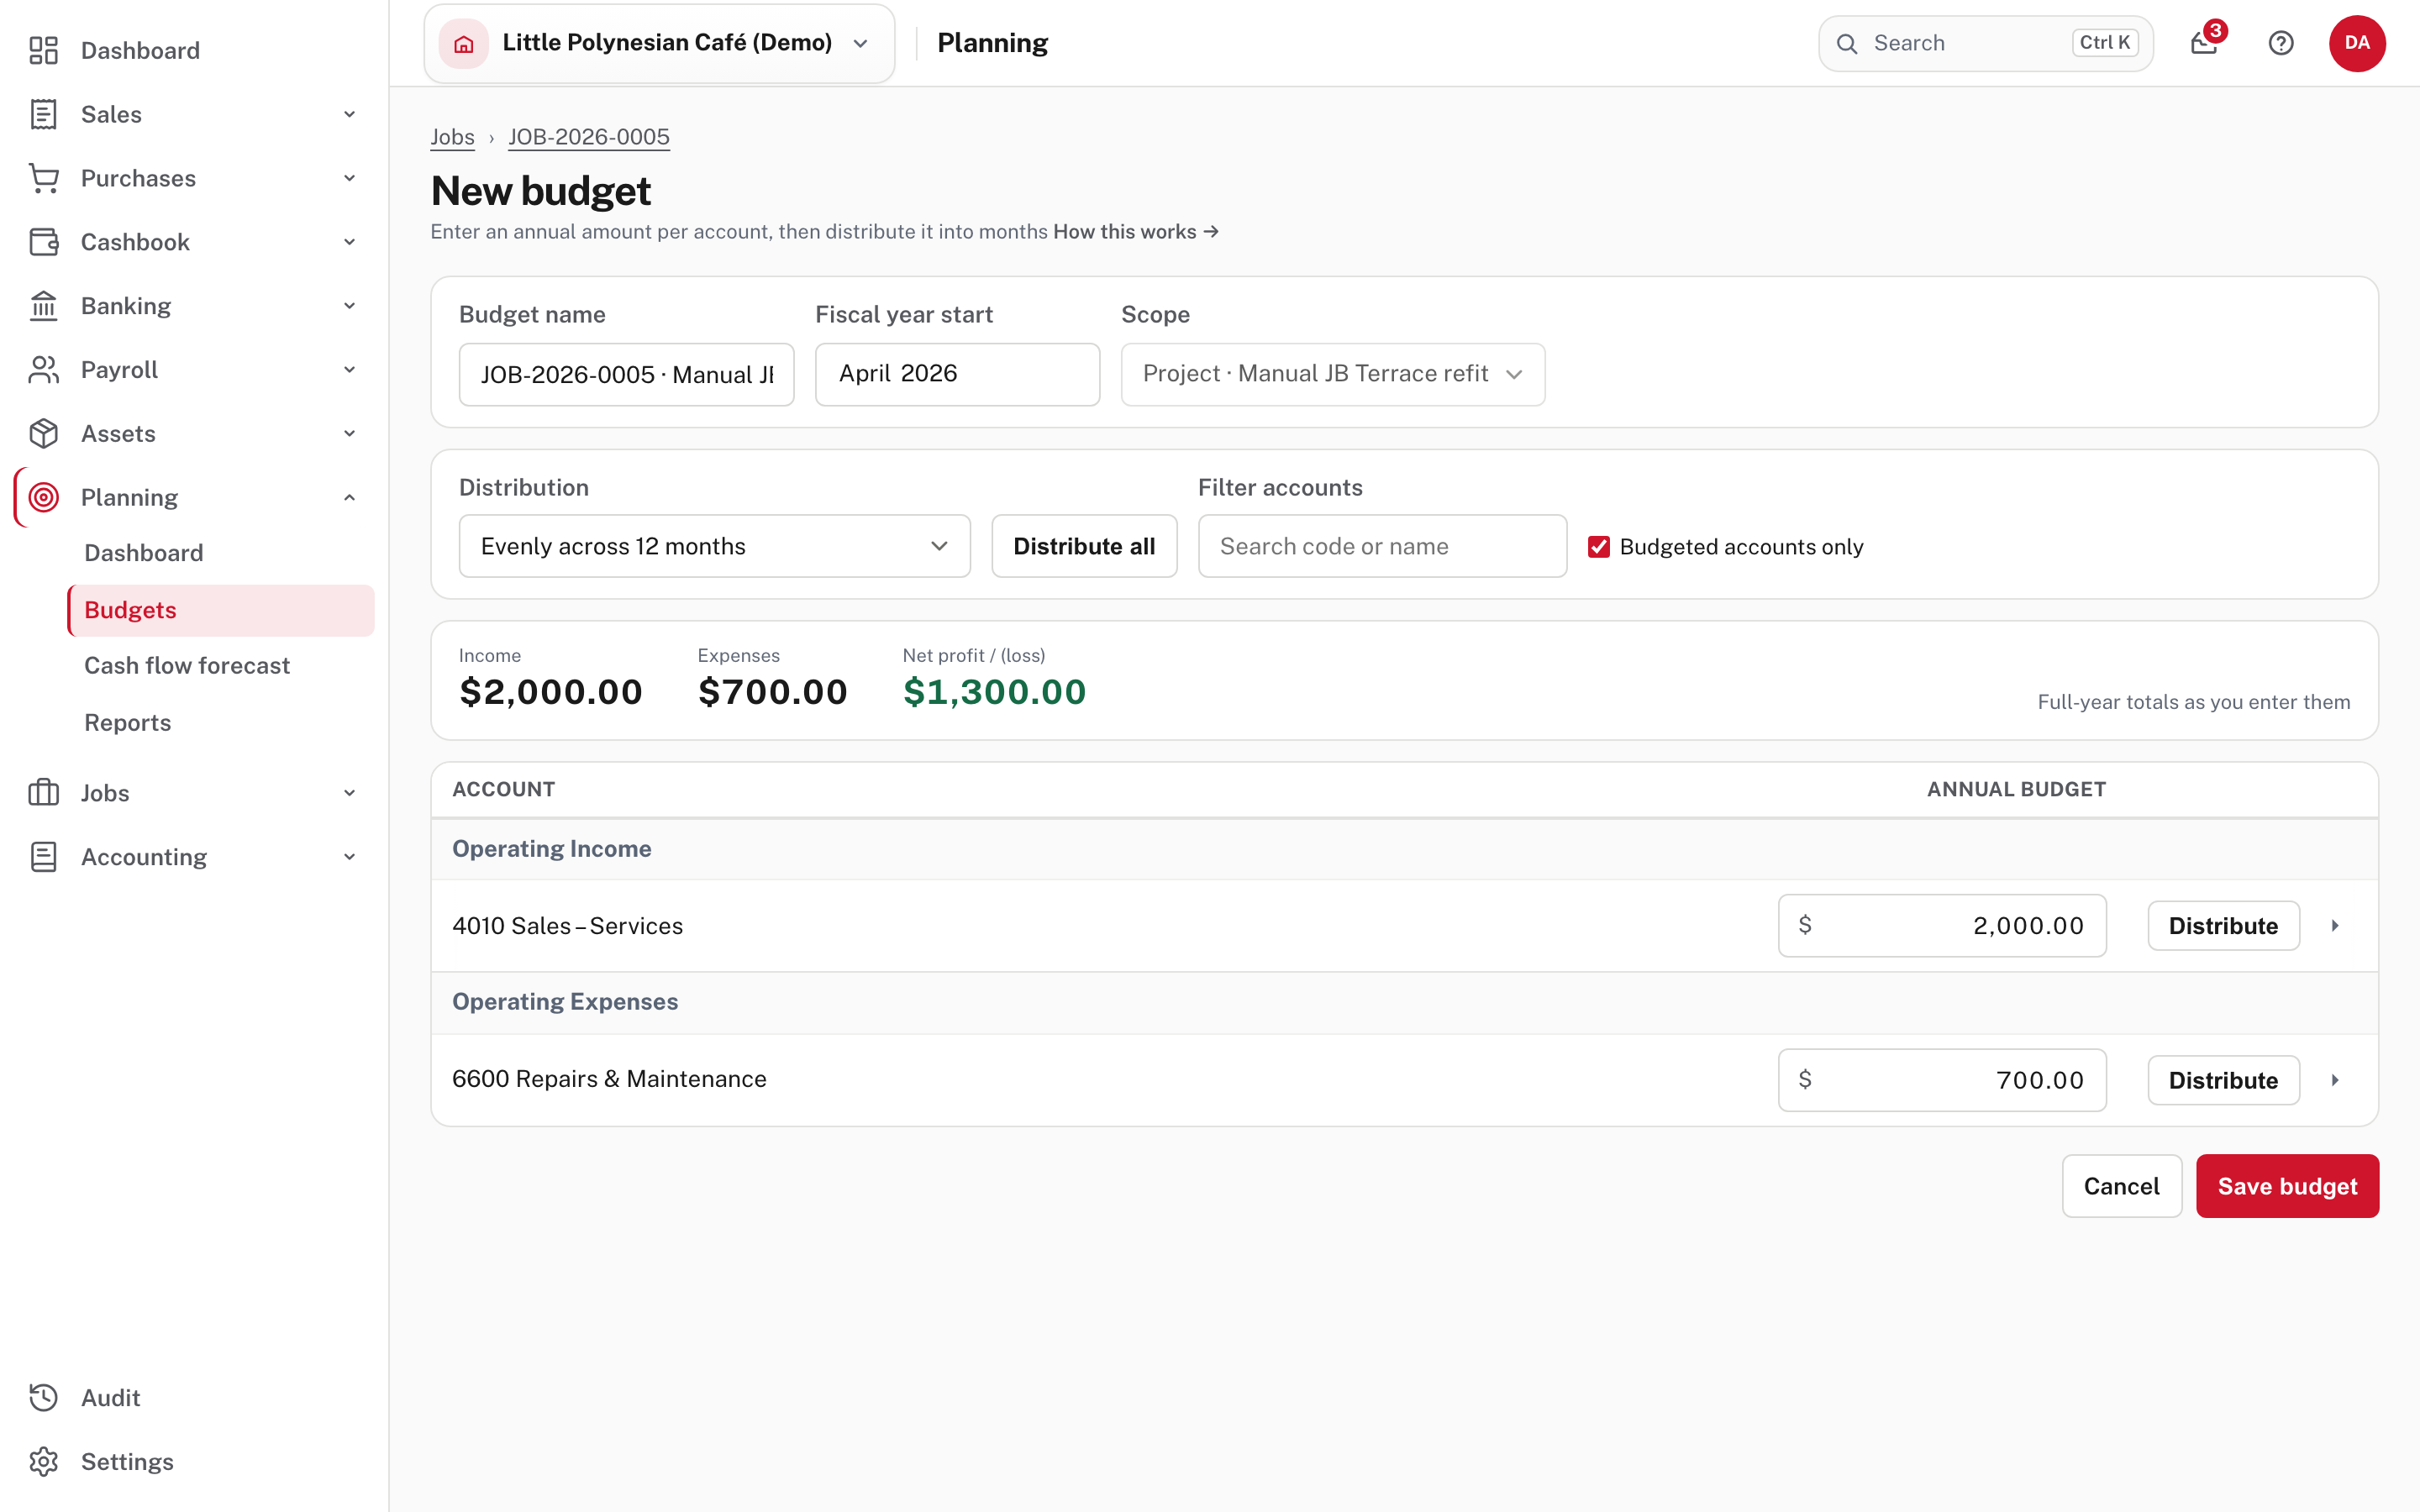Viewport: 2420px width, 1512px height.
Task: Click the Payroll people icon
Action: click(43, 370)
